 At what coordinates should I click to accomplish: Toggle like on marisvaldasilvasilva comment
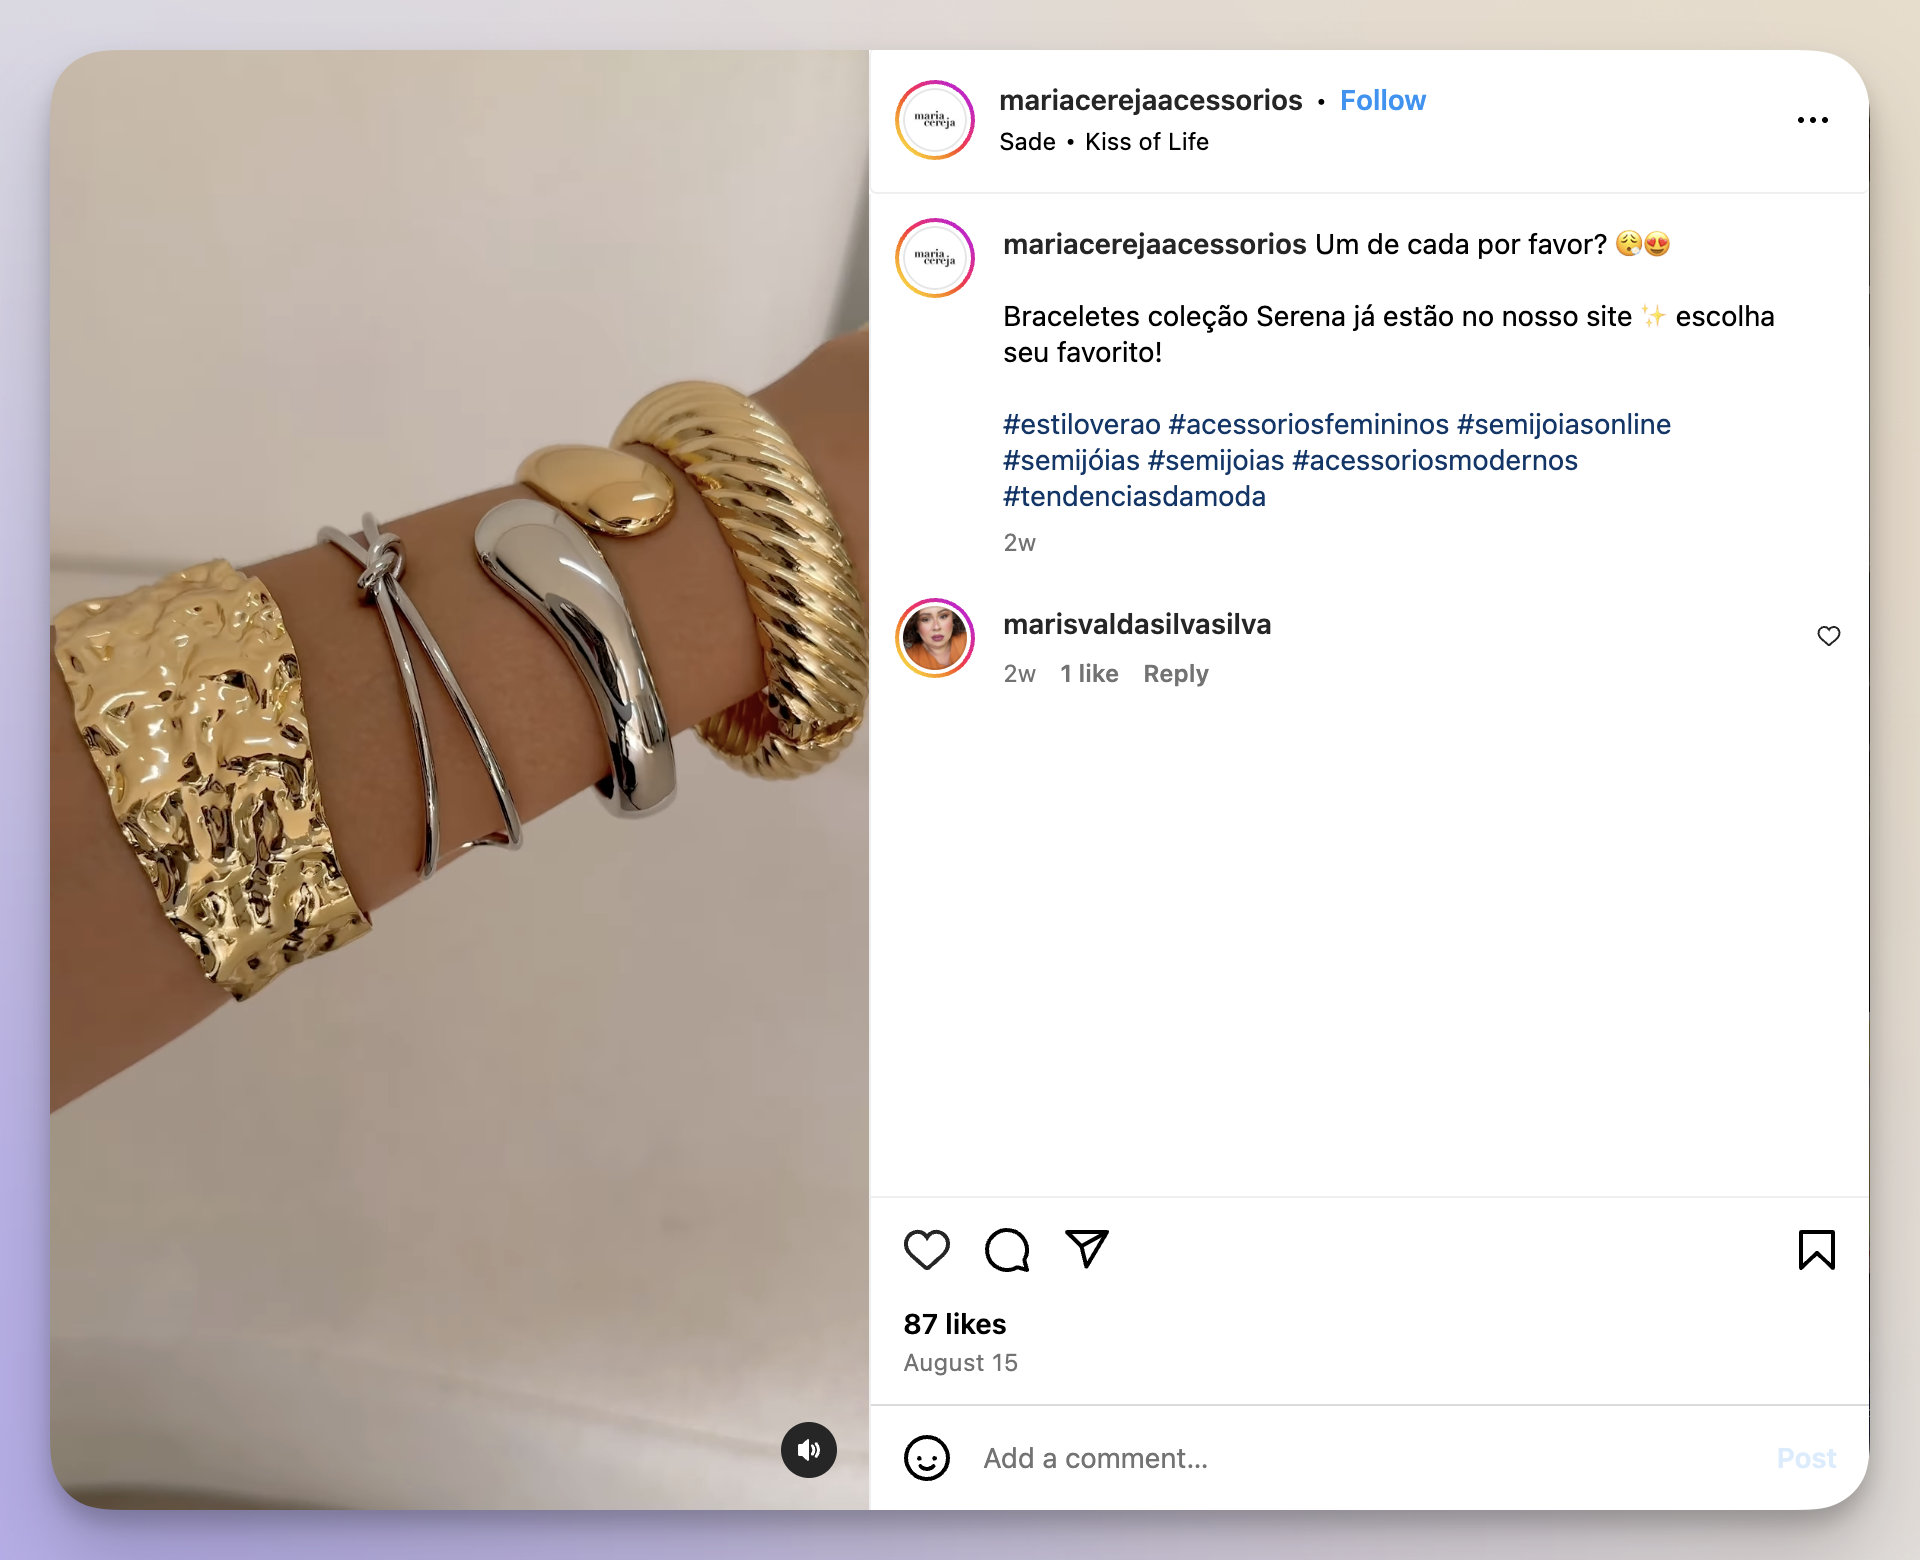coord(1828,635)
